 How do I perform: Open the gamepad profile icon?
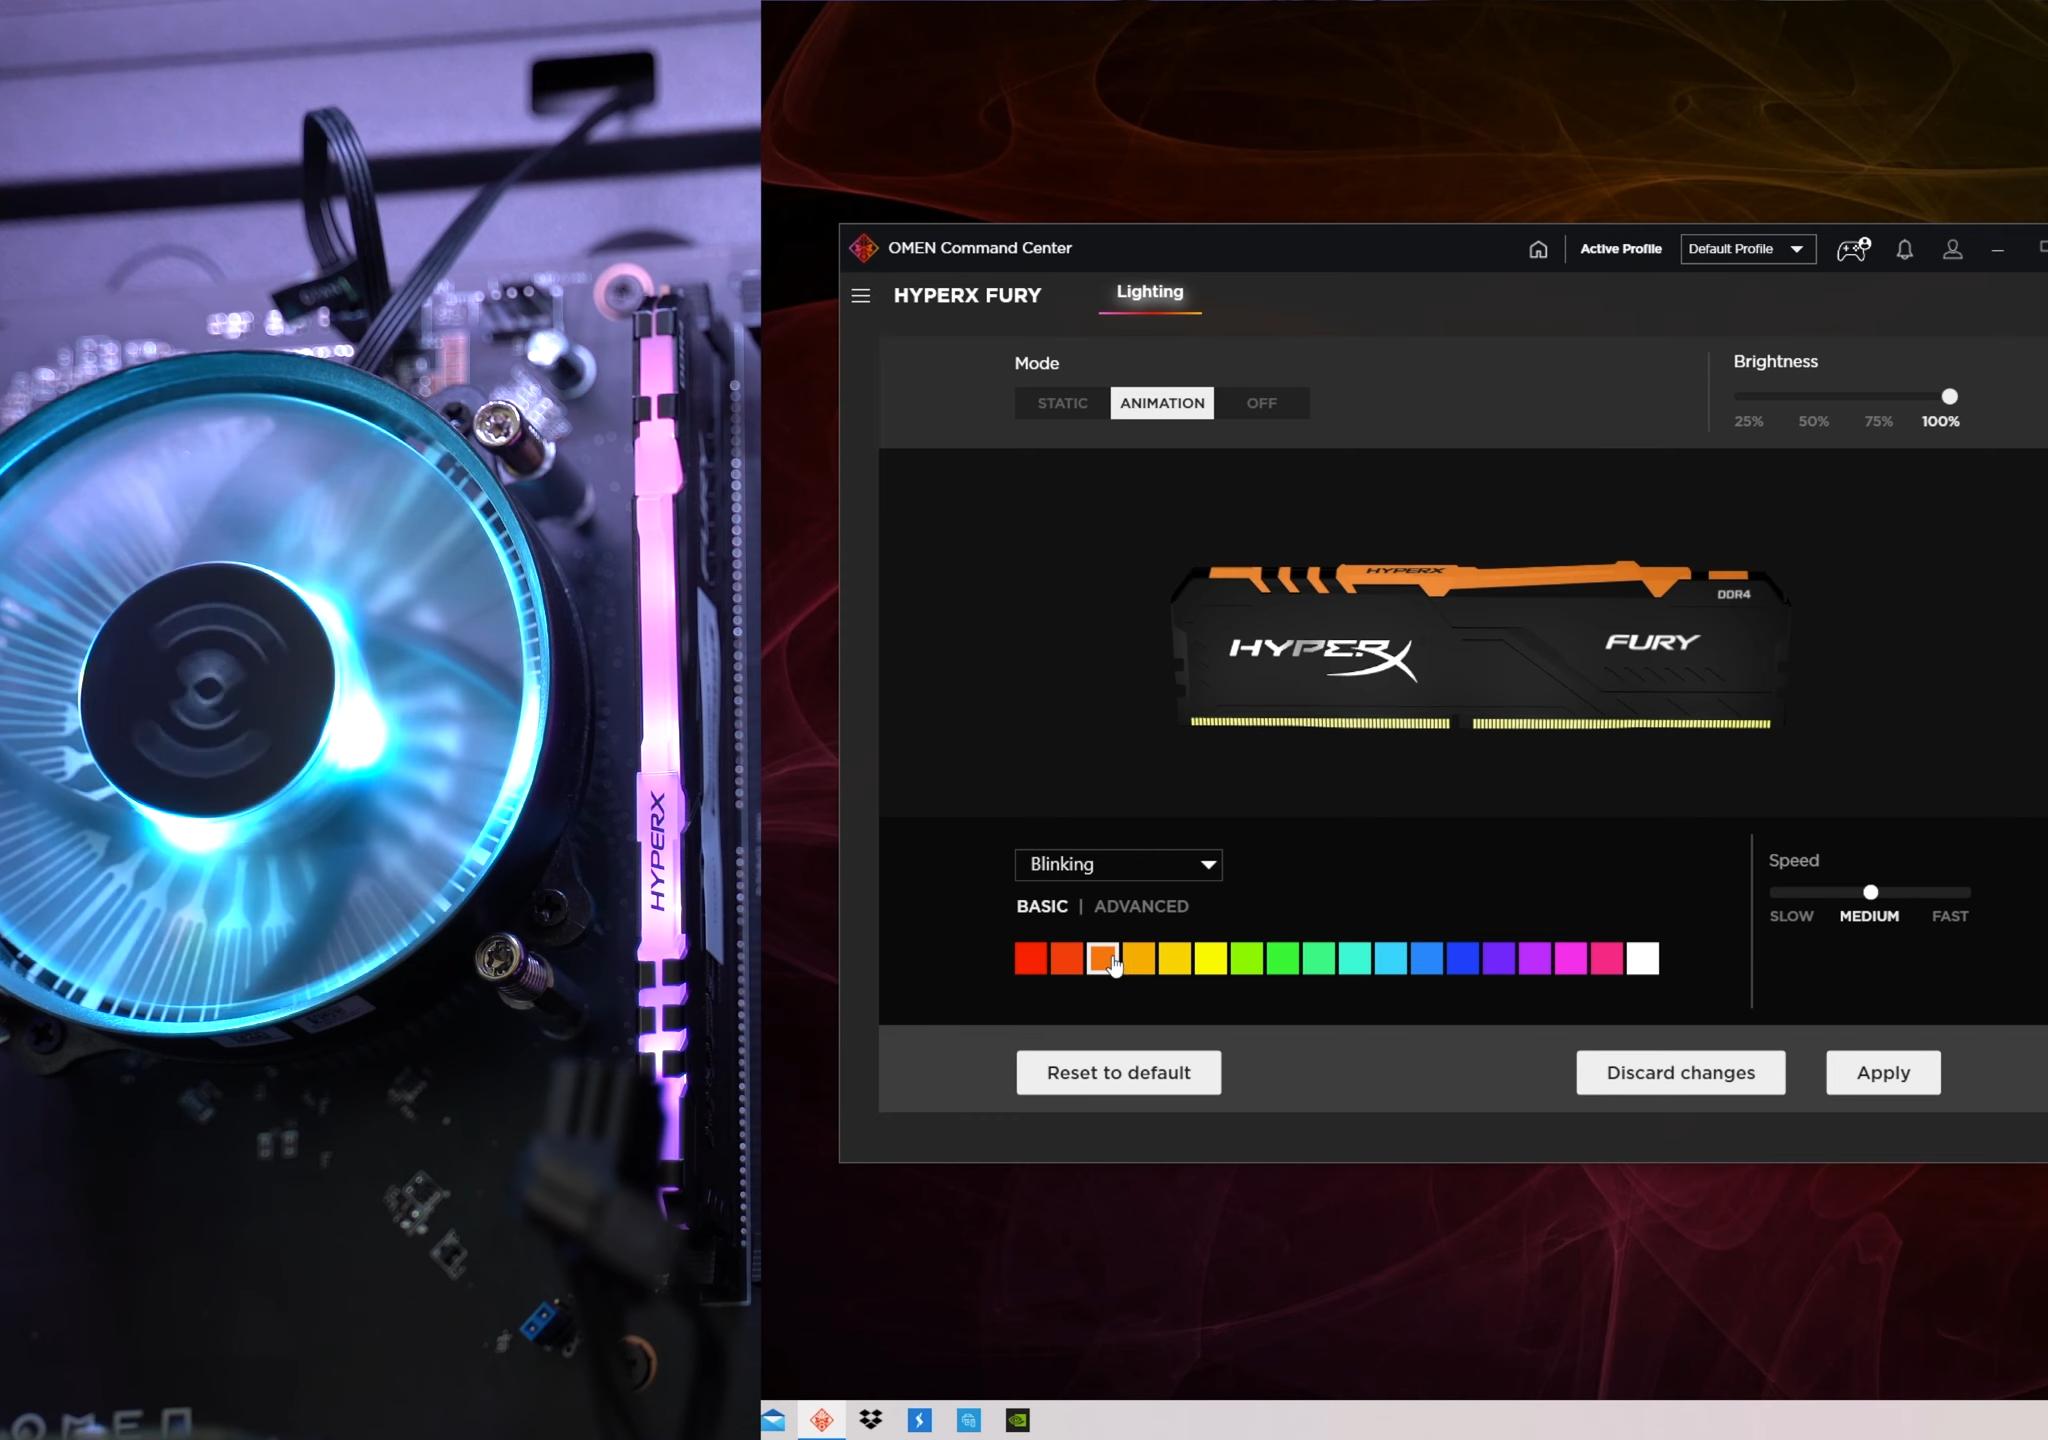tap(1853, 249)
